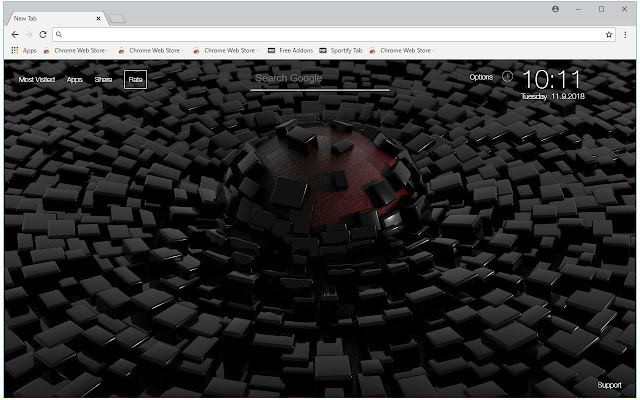Maximize the Chrome window
The image size is (640, 400).
tap(601, 9)
